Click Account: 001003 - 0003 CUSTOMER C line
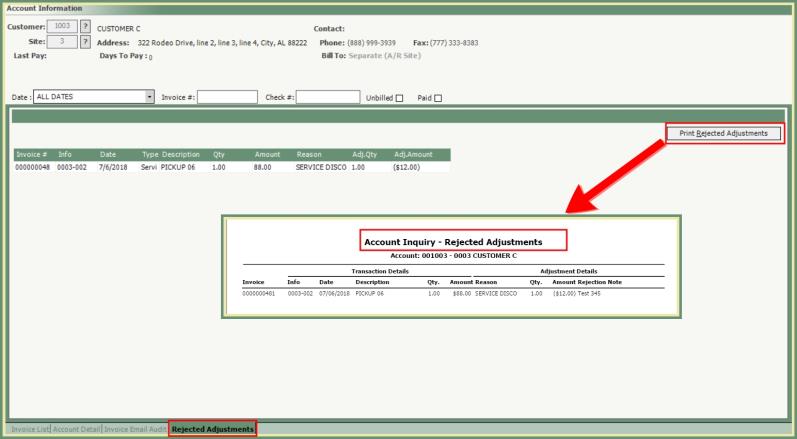Viewport: 797px width, 439px height. click(x=453, y=256)
